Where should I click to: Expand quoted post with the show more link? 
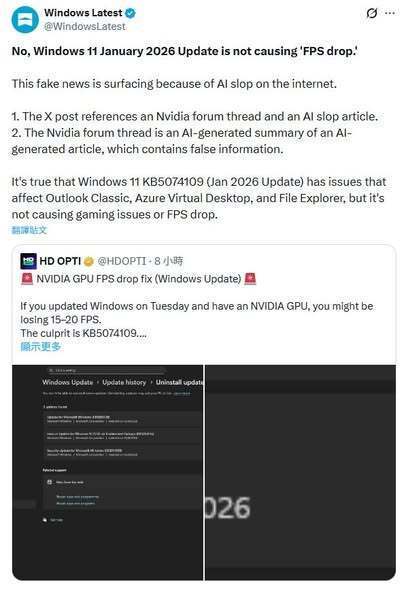pos(41,347)
